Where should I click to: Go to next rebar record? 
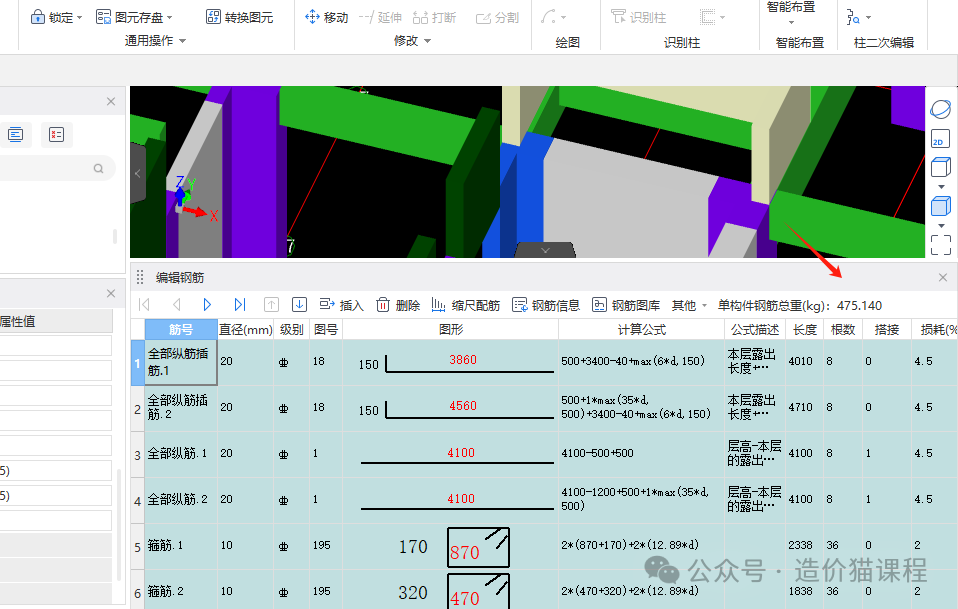click(207, 304)
